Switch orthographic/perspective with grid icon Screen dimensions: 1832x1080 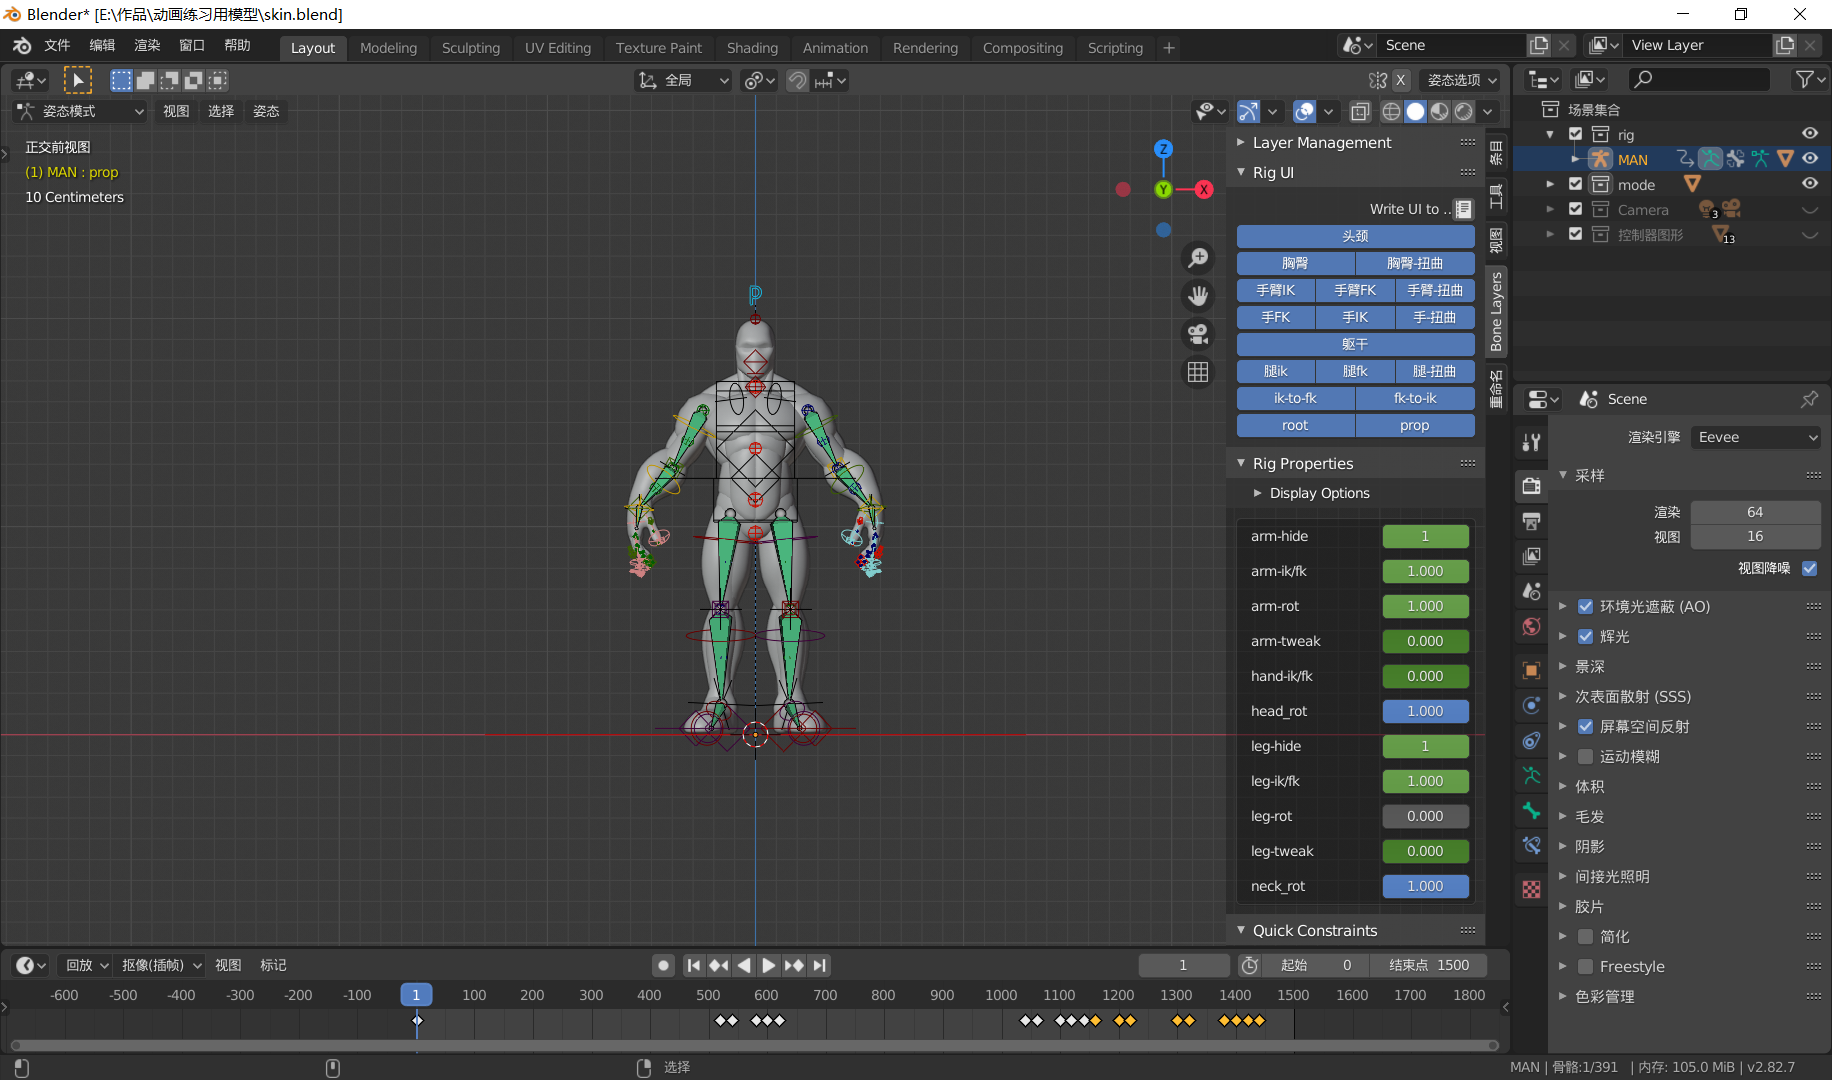tap(1198, 372)
